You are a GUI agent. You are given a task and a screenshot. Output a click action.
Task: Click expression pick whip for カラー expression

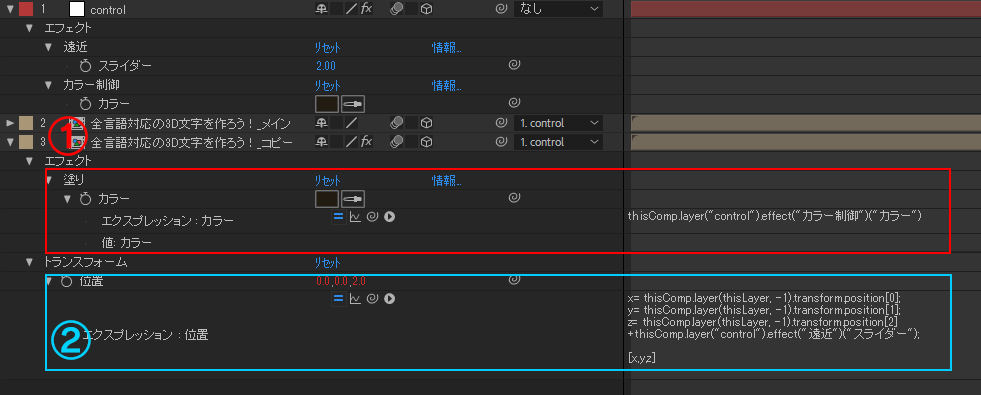click(x=372, y=217)
